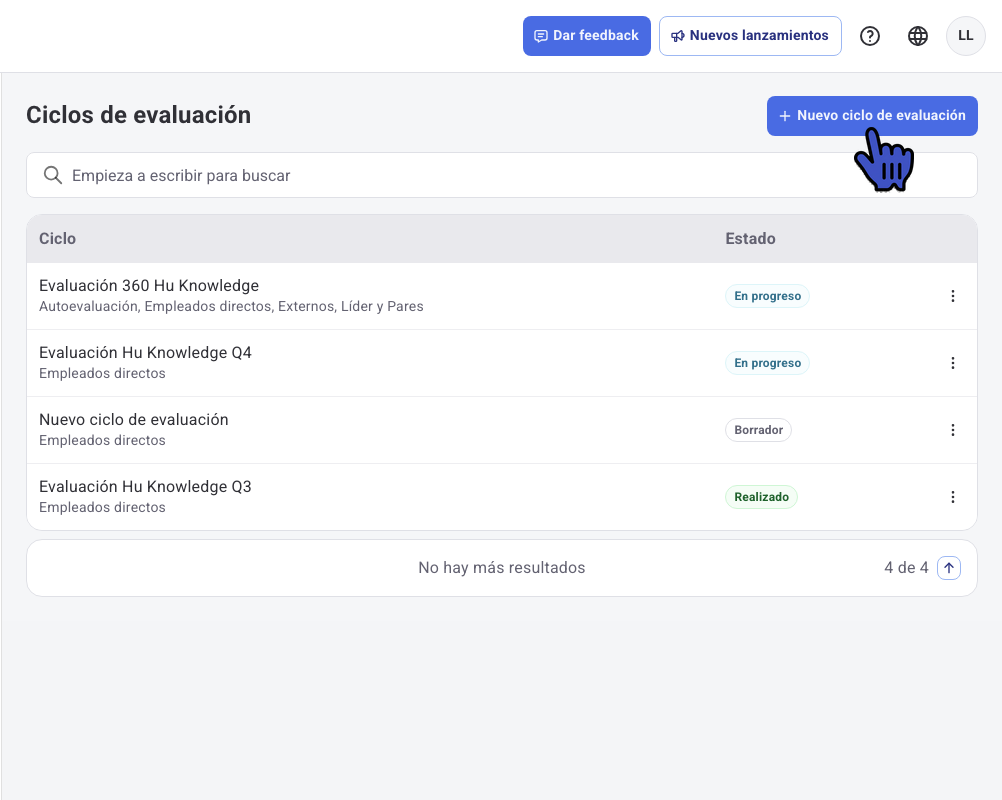Click the Ciclo column header
Viewport: 1002px width, 800px height.
coord(58,238)
